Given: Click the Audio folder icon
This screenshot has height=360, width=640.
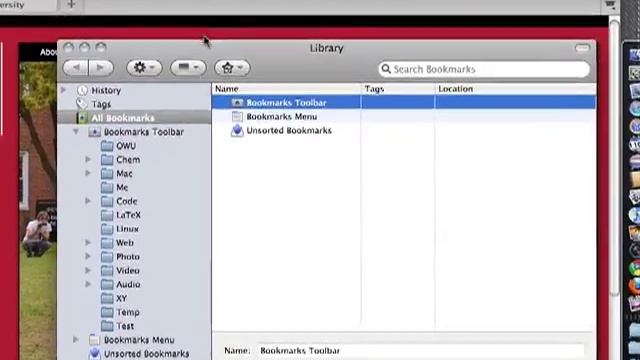Looking at the screenshot, I should (x=107, y=284).
